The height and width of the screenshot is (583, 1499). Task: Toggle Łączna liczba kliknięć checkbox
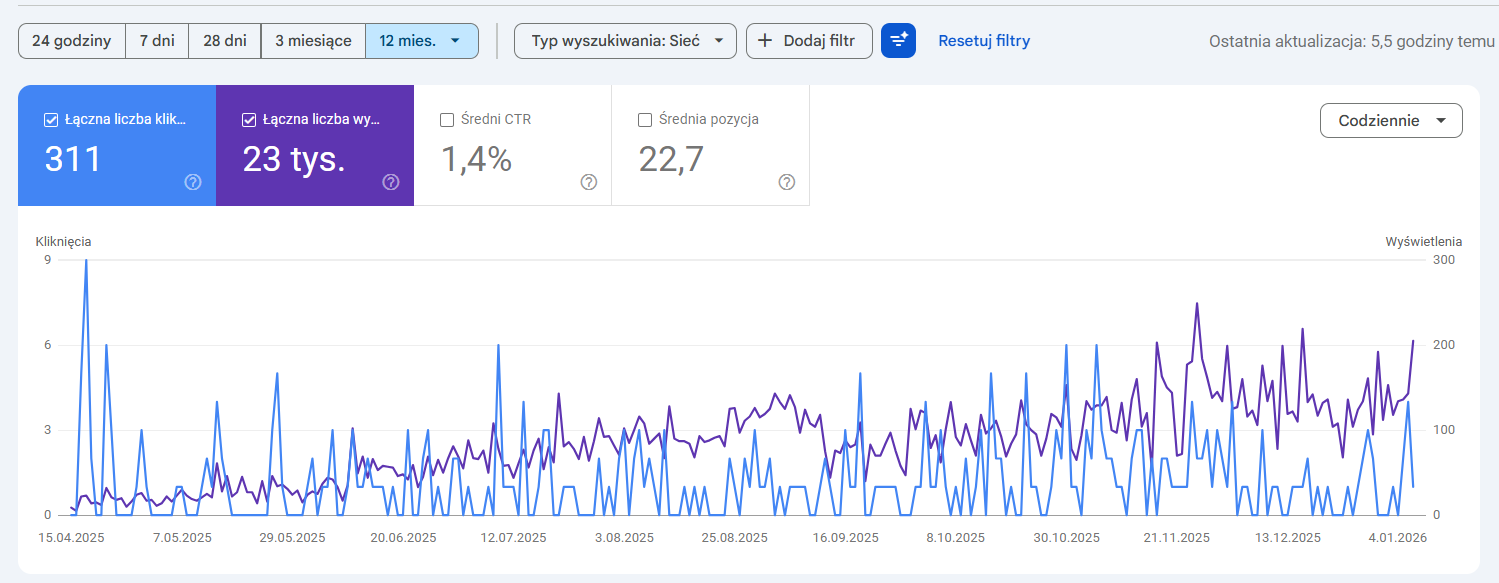pos(51,120)
